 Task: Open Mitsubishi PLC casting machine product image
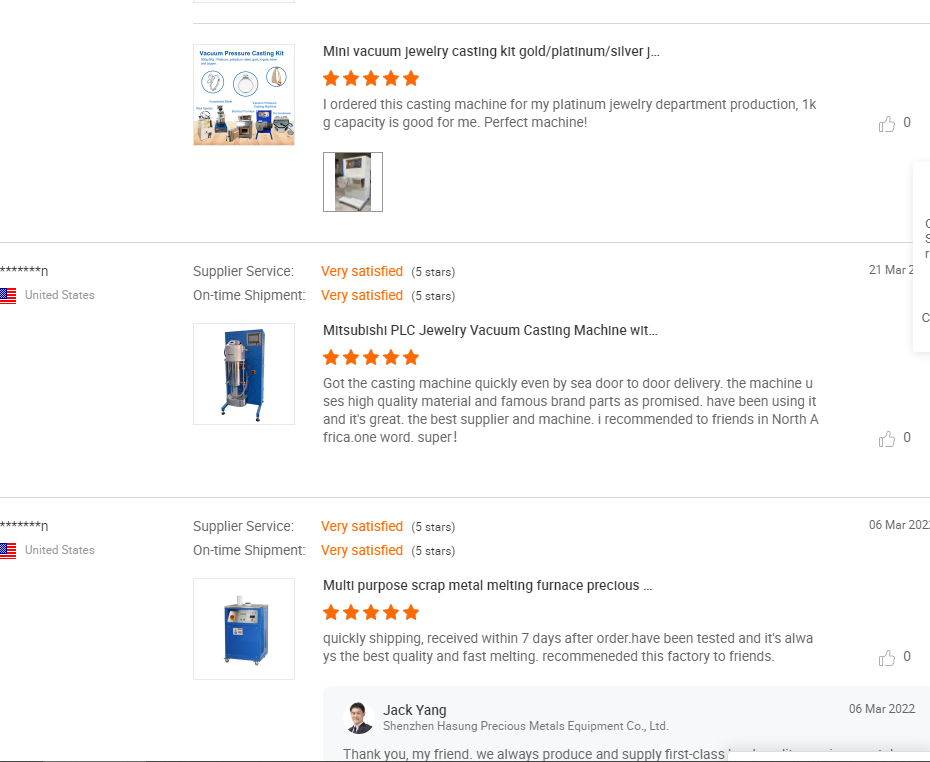(x=244, y=374)
